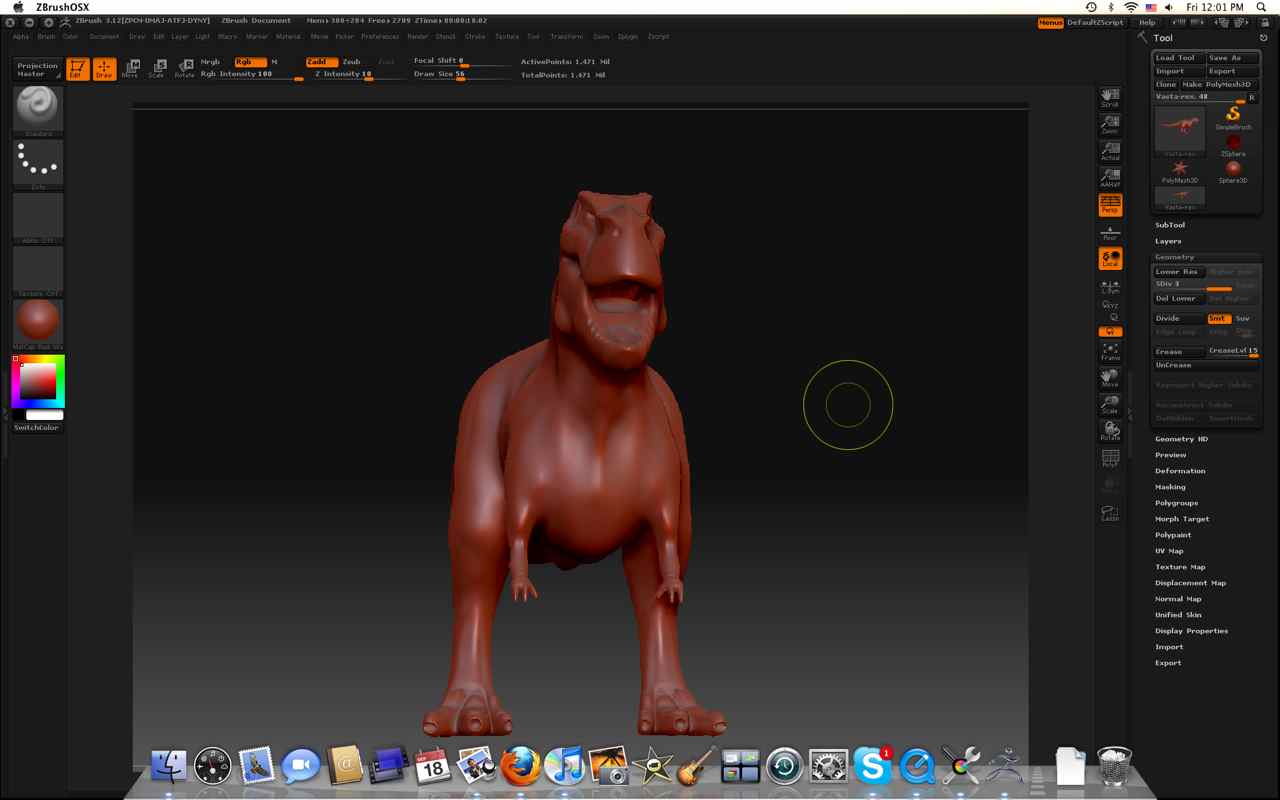Viewport: 1280px width, 800px height.
Task: Click the Save As button
Action: [1233, 58]
